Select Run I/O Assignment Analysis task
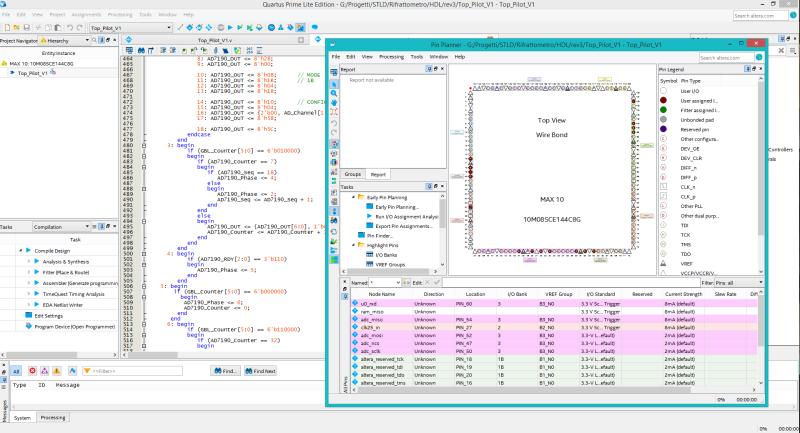Viewport: 800px width, 433px height. point(407,217)
